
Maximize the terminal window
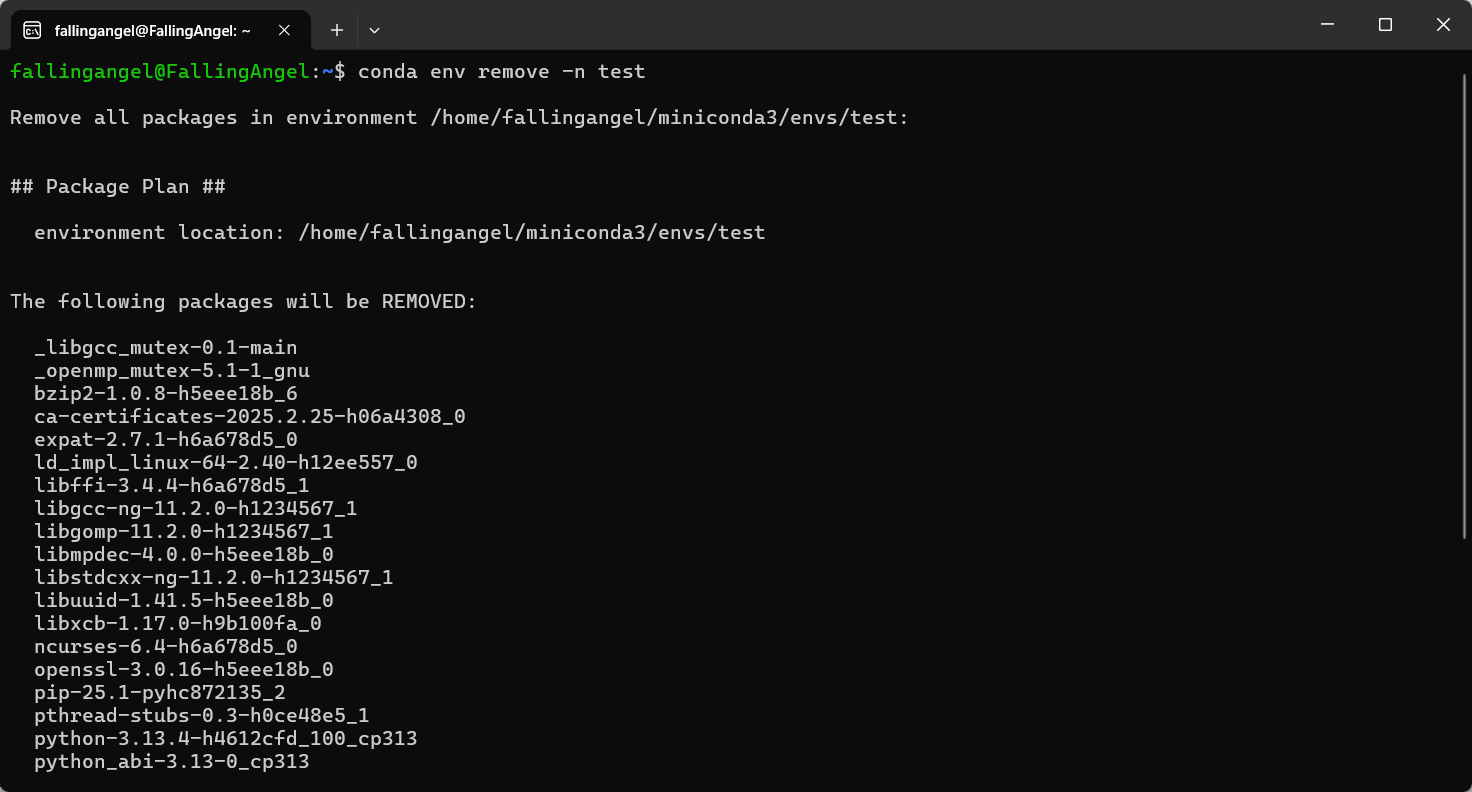click(x=1385, y=25)
